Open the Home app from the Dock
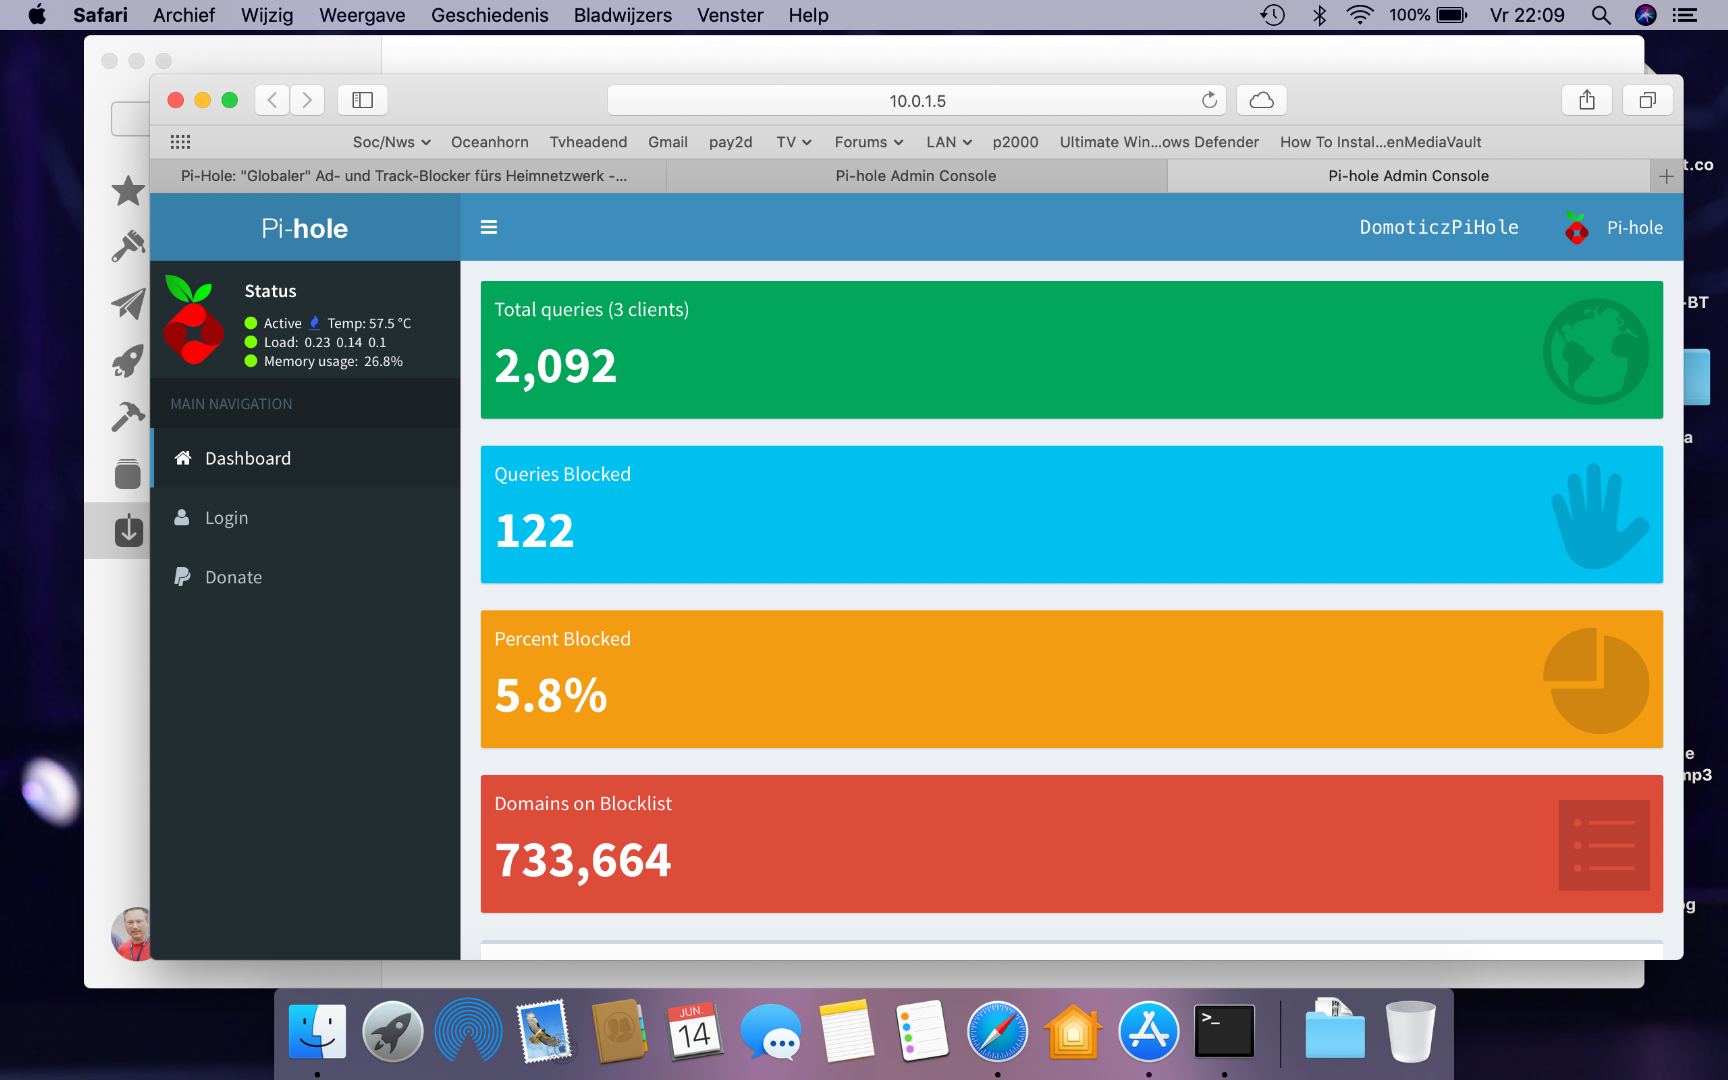 click(1073, 1032)
